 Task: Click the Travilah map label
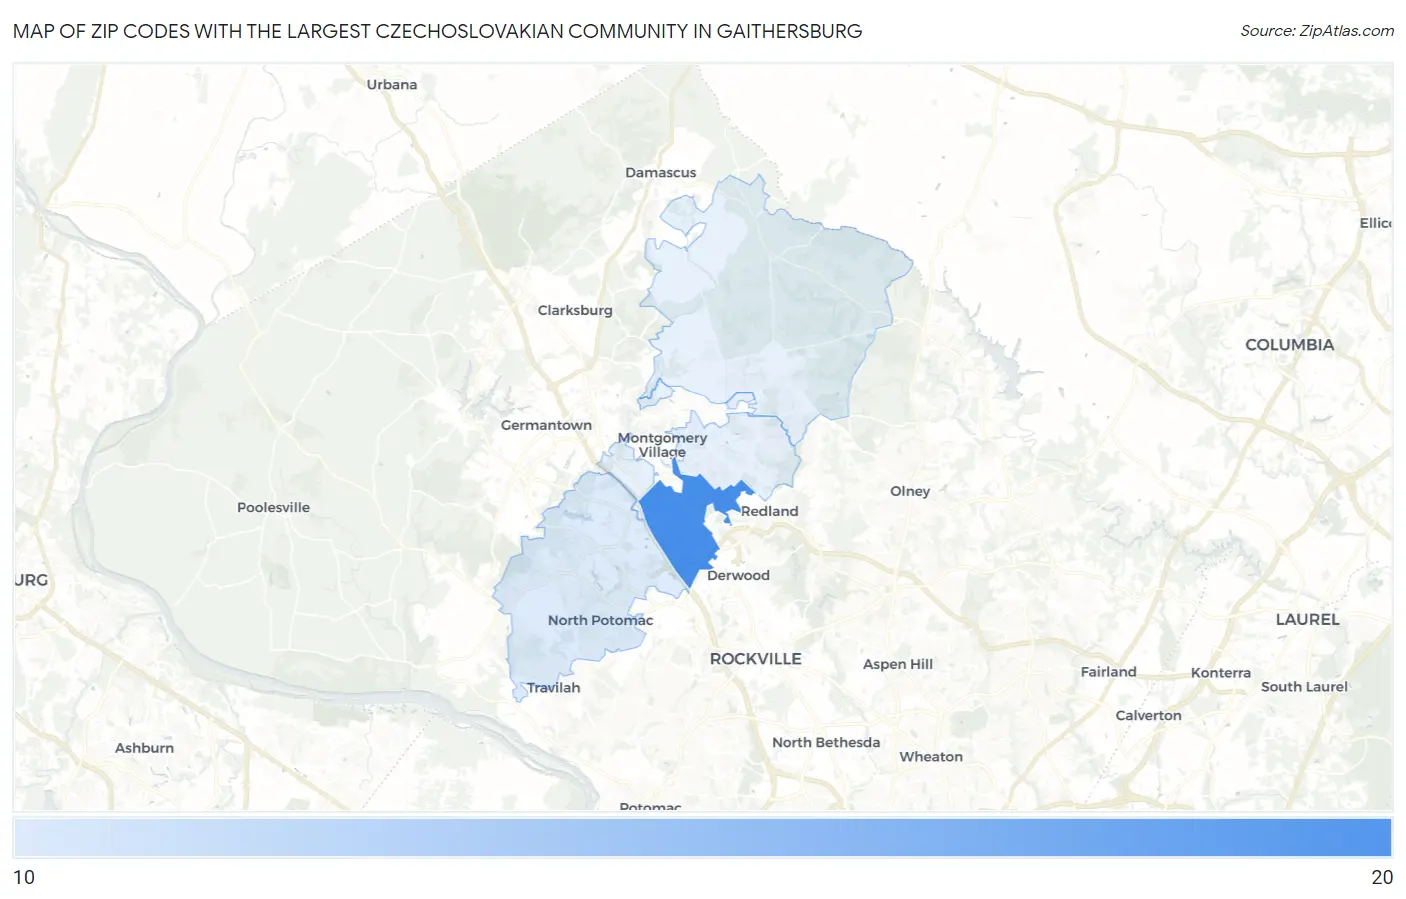(553, 687)
